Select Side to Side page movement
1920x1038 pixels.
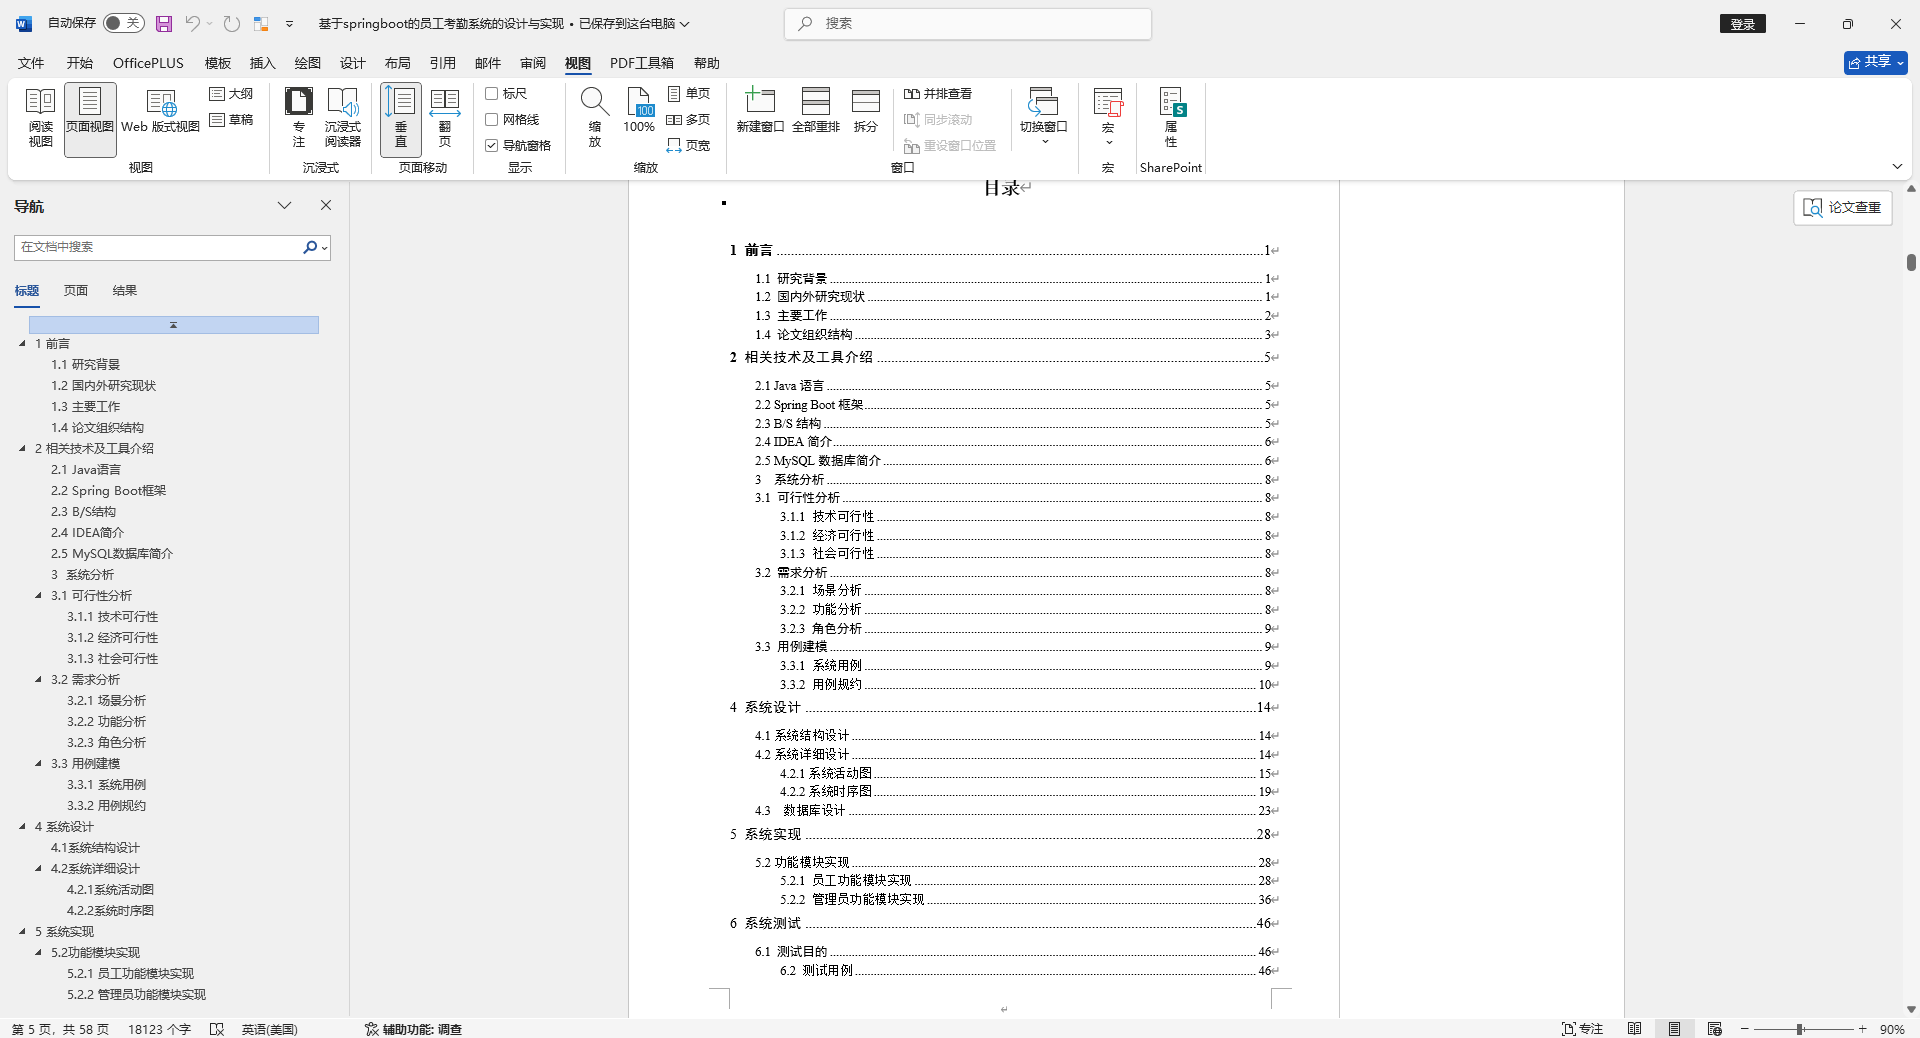point(445,119)
